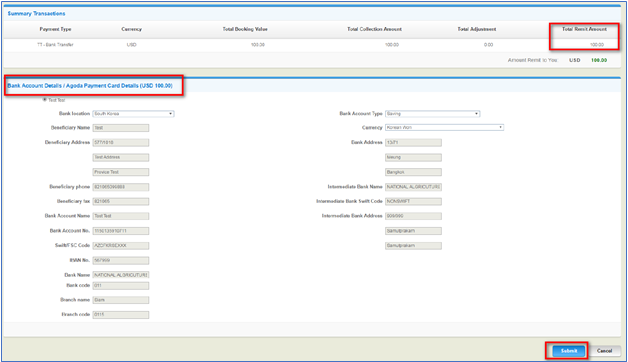Image resolution: width=628 pixels, height=362 pixels.
Task: Click the Total Adjustment column header
Action: (x=477, y=29)
